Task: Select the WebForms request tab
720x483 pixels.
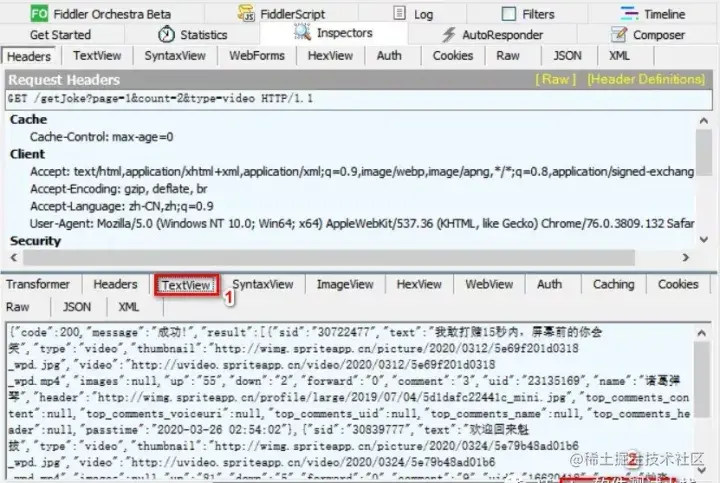Action: coord(257,56)
